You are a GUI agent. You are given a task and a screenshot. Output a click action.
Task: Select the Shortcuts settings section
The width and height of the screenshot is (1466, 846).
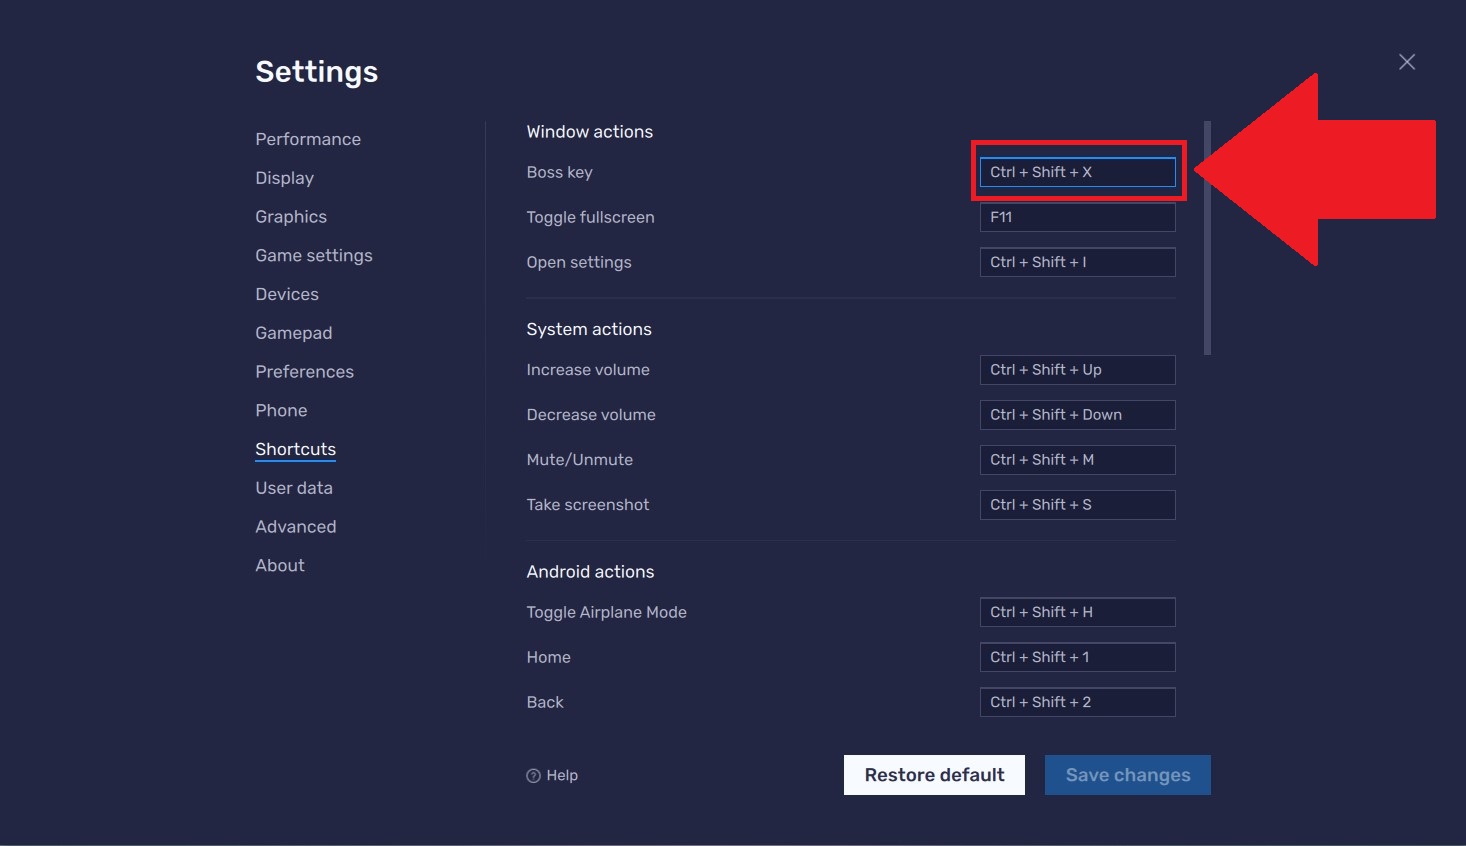tap(295, 449)
